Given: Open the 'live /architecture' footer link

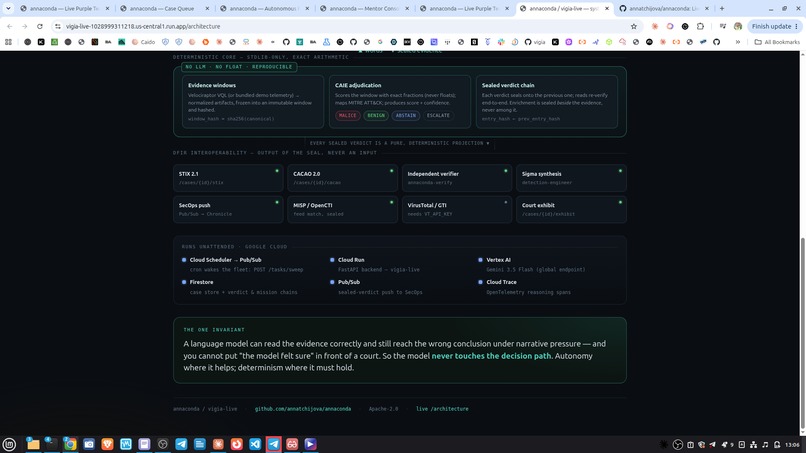Looking at the screenshot, I should click(442, 409).
